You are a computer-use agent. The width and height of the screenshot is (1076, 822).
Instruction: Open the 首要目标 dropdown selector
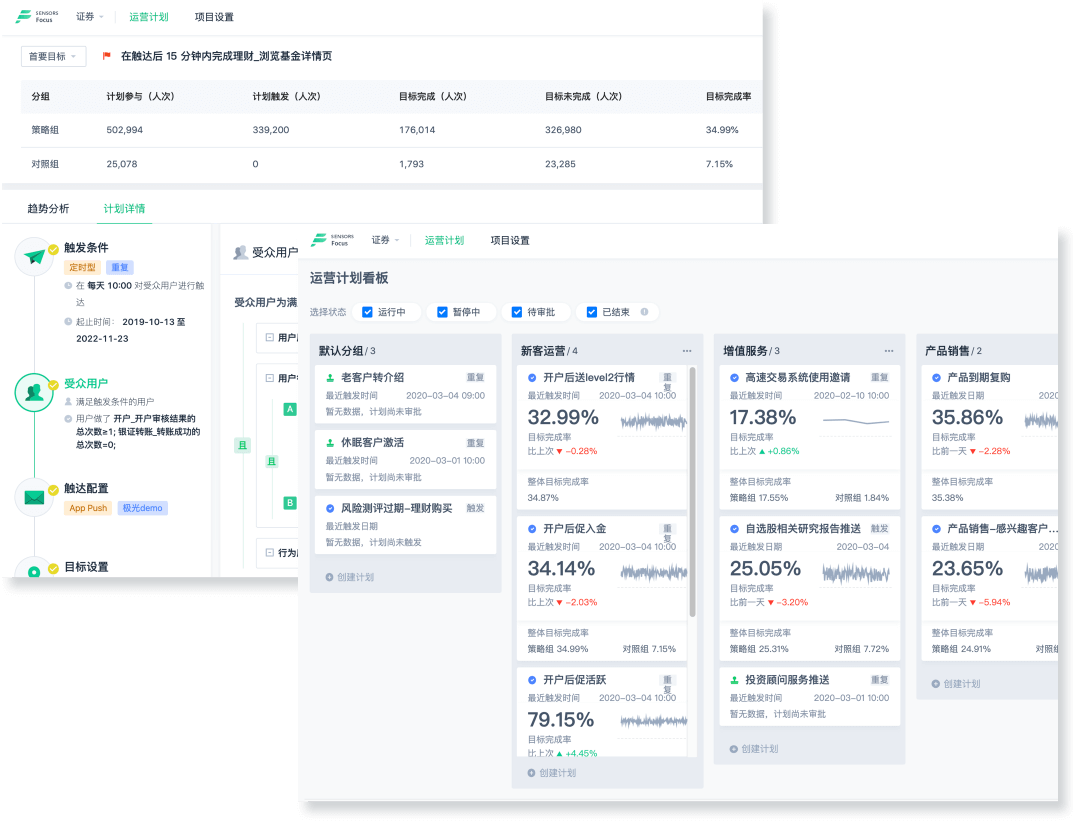54,57
